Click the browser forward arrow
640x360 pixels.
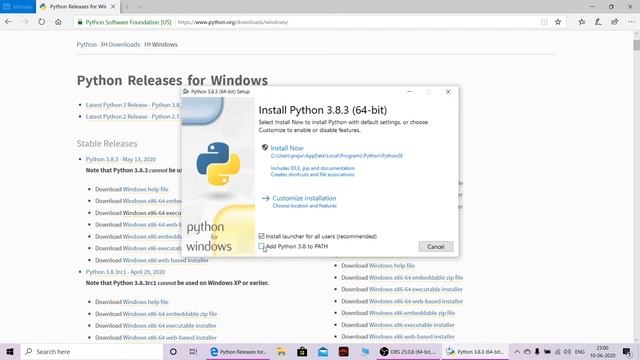25,22
